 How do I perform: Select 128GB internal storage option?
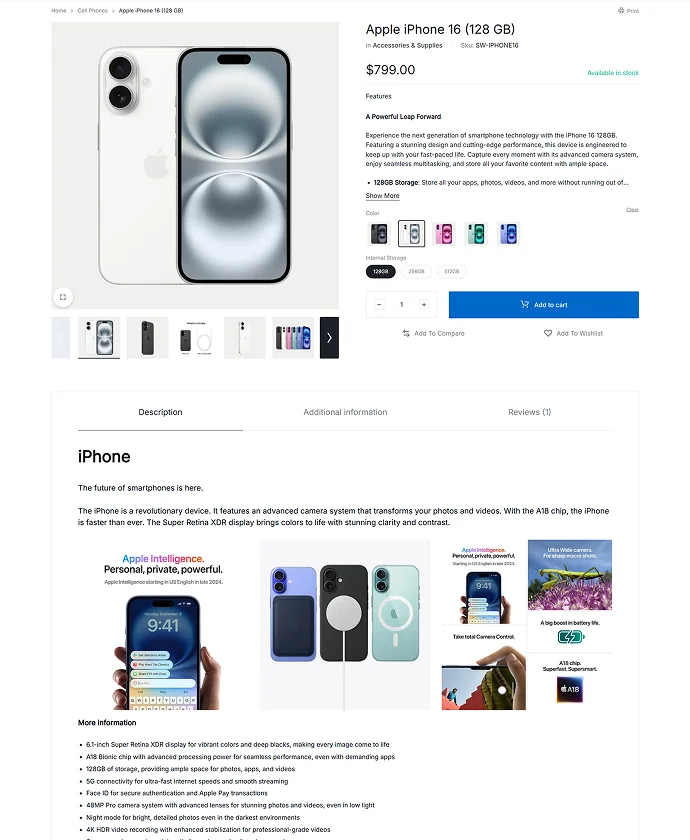380,272
